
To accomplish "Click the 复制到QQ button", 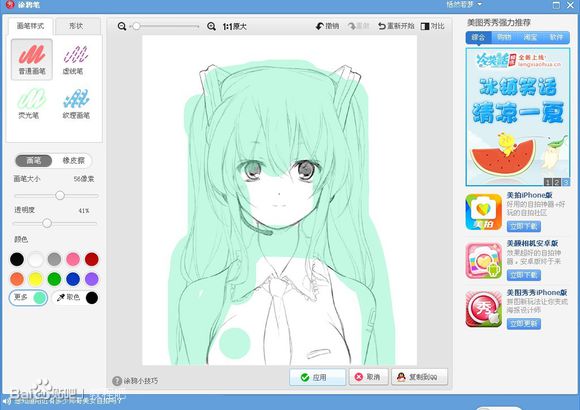I will [x=419, y=377].
